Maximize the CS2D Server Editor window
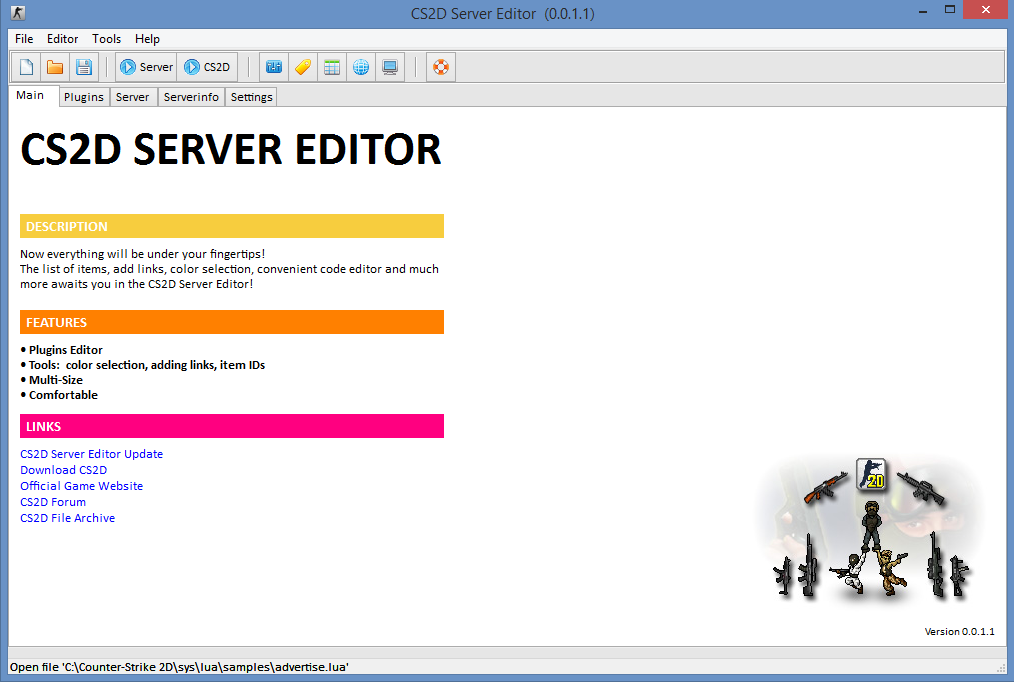The image size is (1014, 682). (949, 10)
